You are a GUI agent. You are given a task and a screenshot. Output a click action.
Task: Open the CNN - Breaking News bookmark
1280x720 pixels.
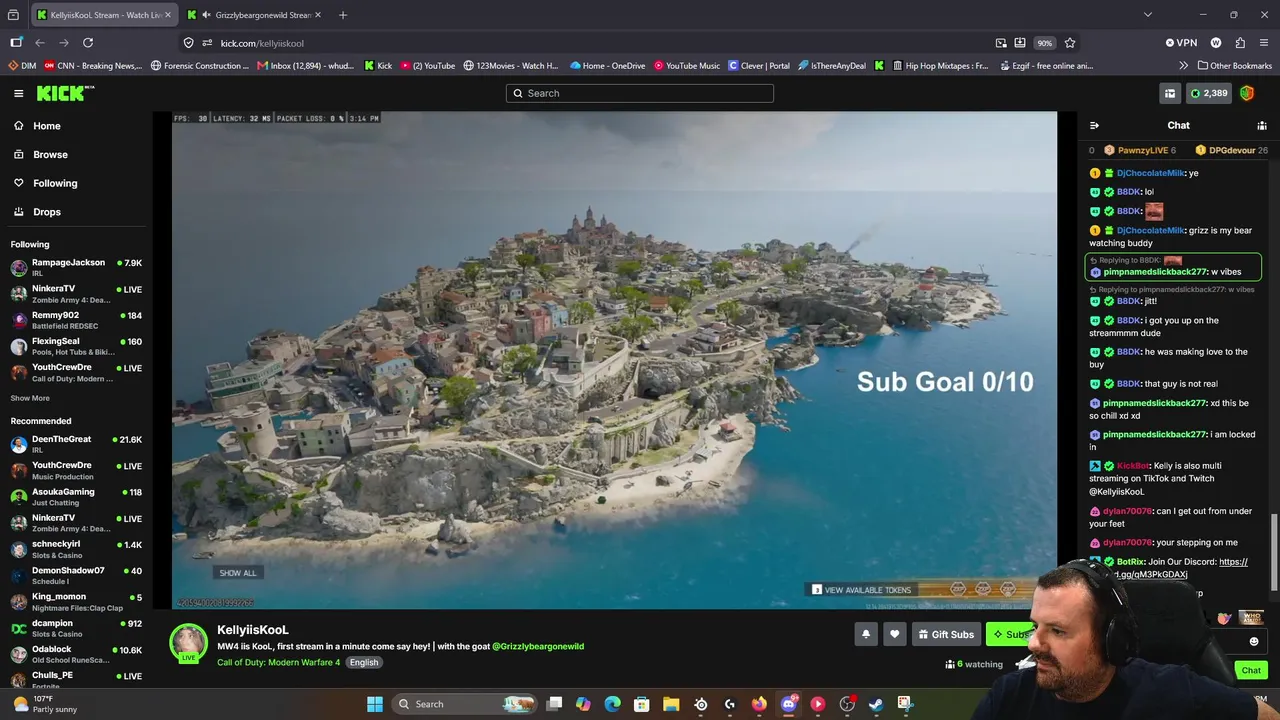point(93,66)
